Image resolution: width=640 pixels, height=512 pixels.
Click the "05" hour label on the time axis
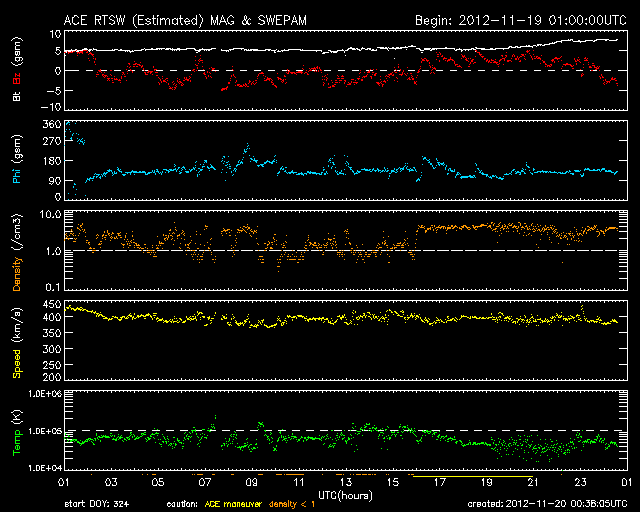pyautogui.click(x=158, y=482)
